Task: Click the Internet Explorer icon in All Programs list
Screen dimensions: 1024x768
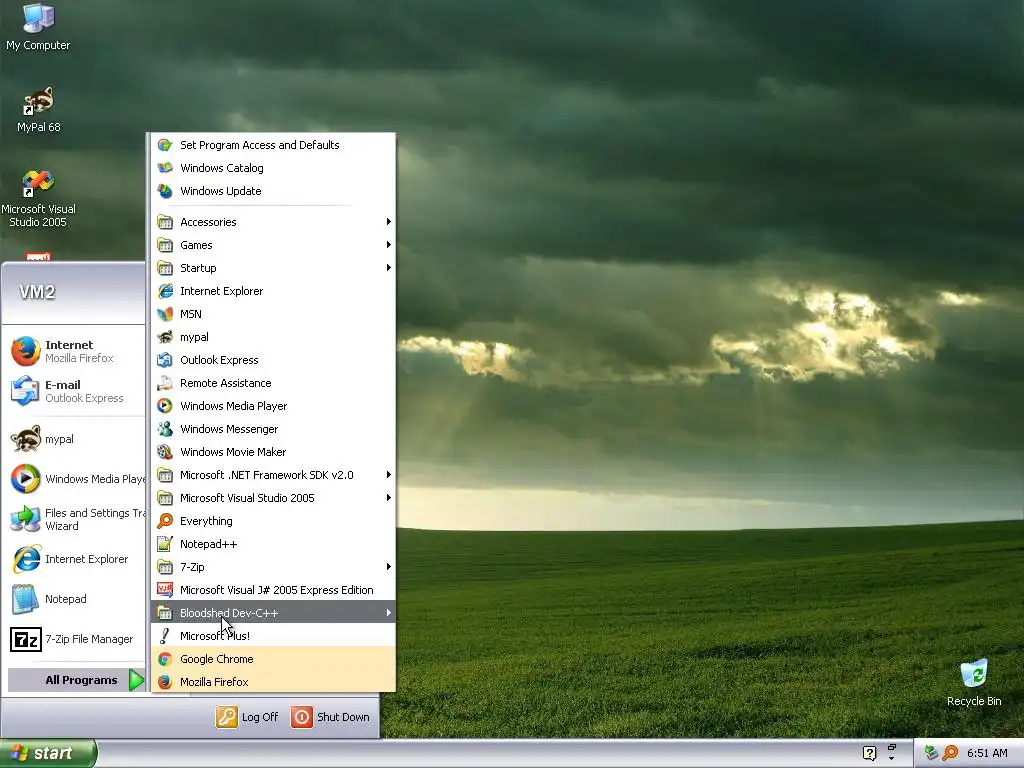Action: [165, 291]
